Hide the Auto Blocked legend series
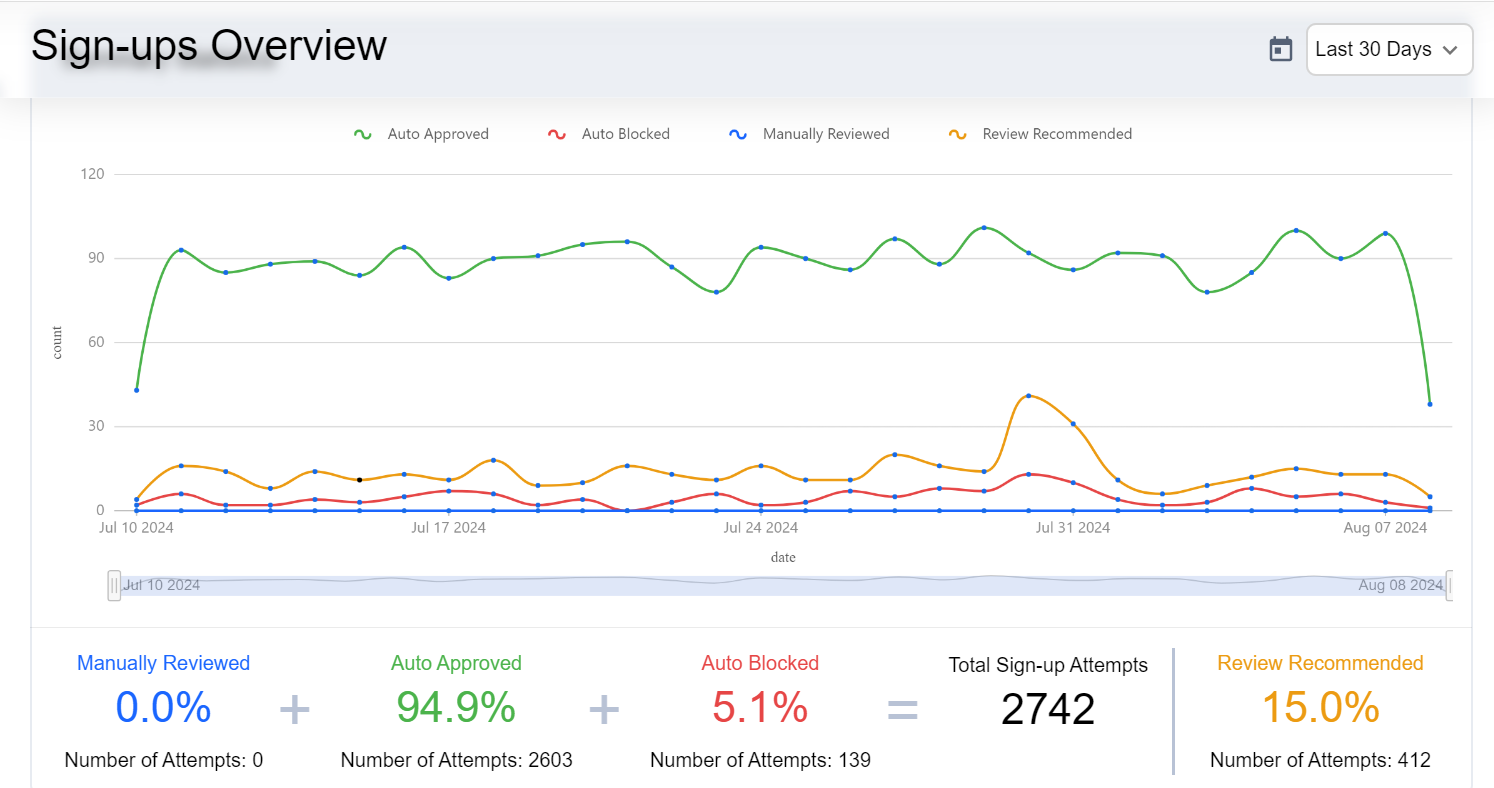 (x=625, y=134)
